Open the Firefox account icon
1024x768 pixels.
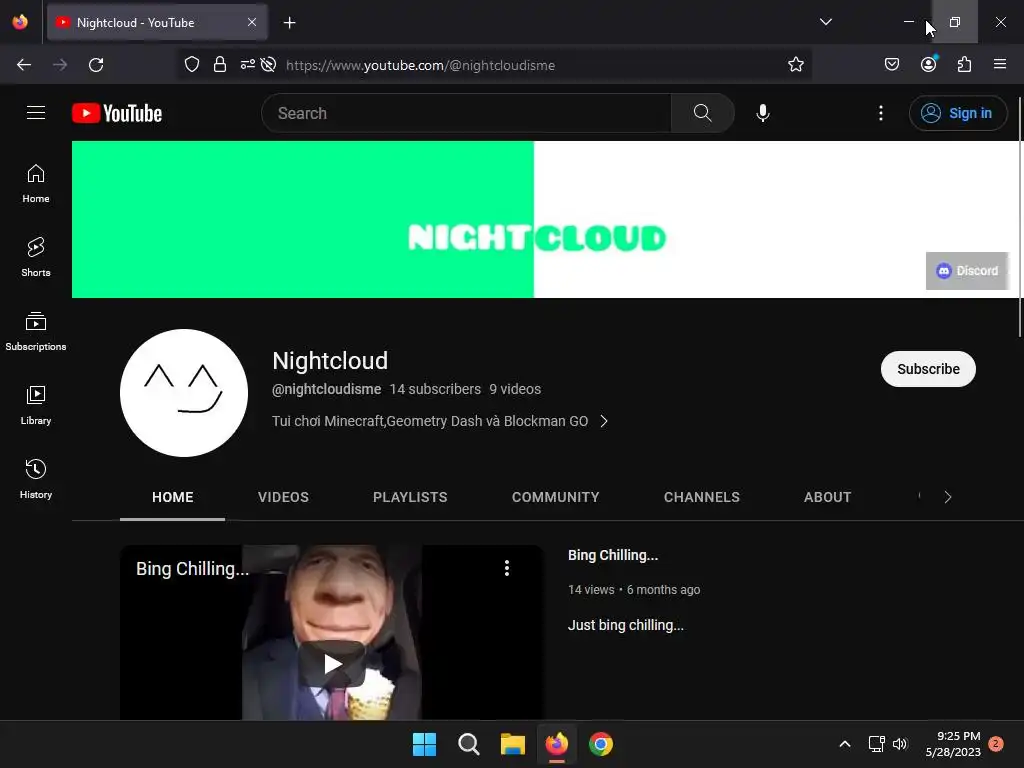929,64
